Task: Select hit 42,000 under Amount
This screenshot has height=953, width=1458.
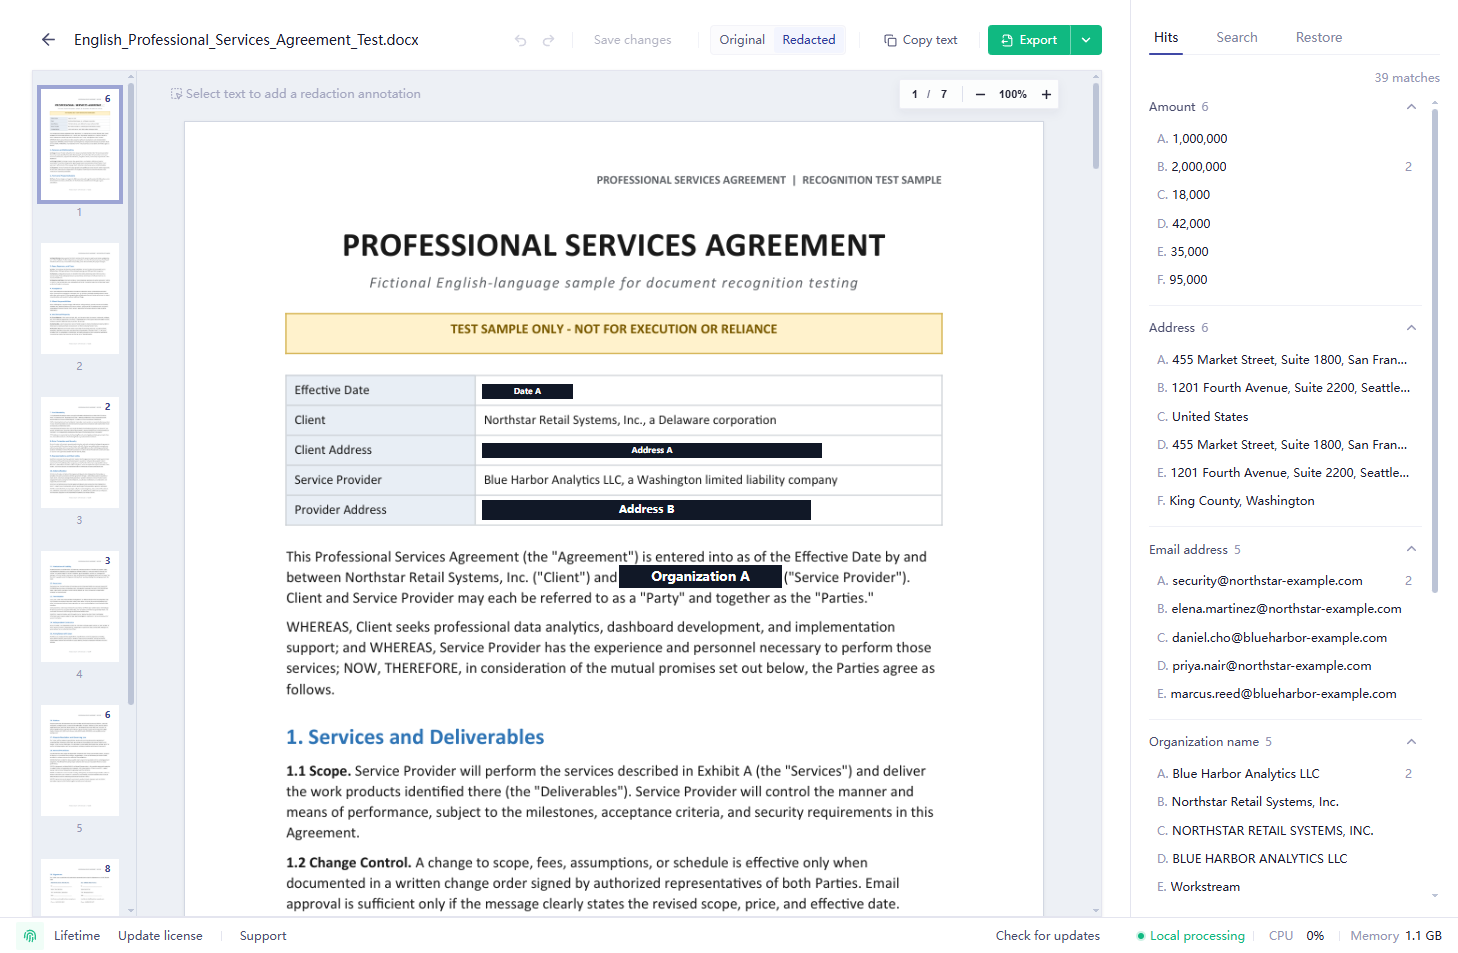Action: click(x=1285, y=224)
